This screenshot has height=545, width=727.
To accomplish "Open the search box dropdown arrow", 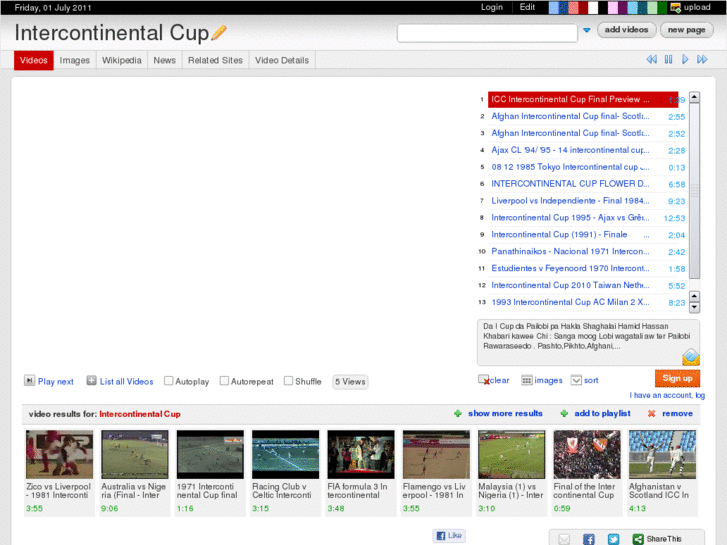I will click(586, 31).
